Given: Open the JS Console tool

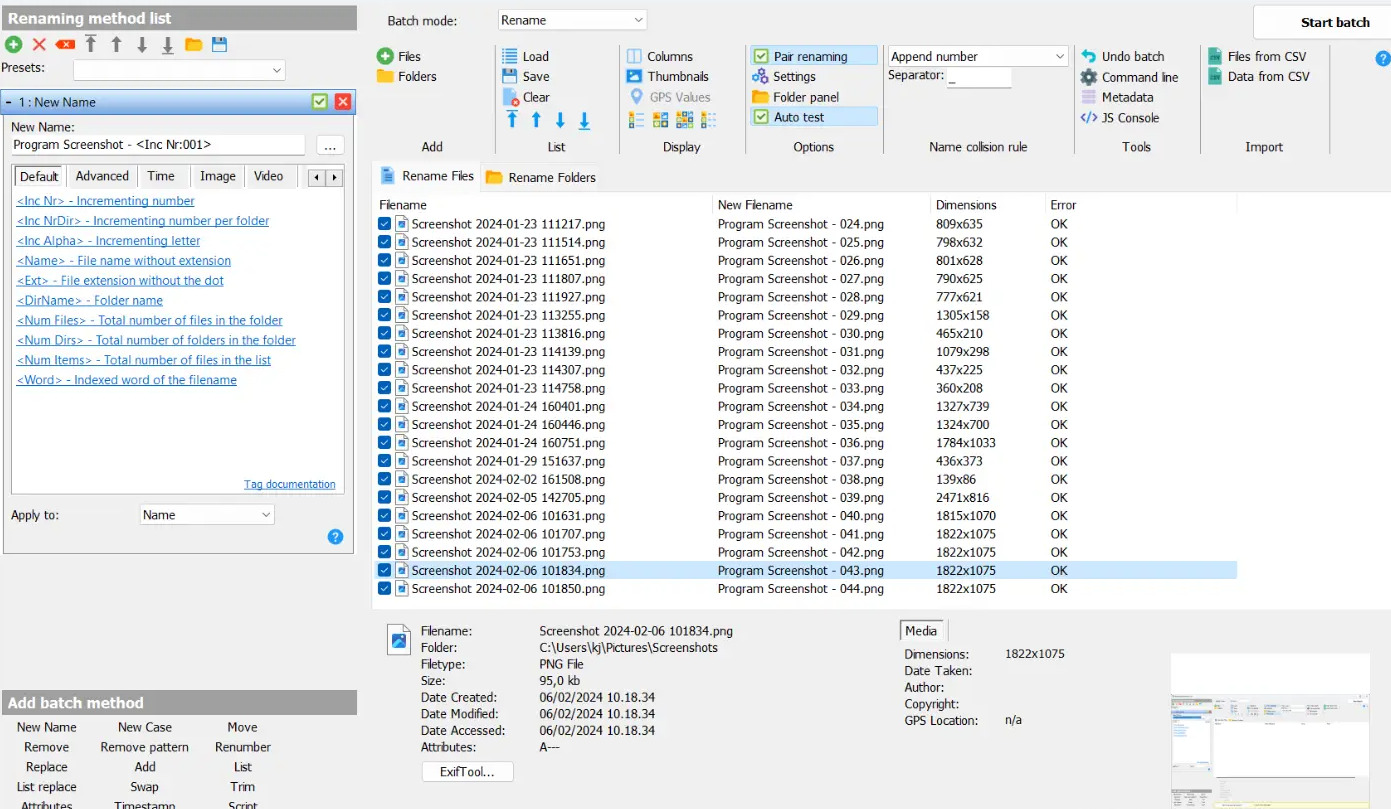Looking at the screenshot, I should point(1120,117).
